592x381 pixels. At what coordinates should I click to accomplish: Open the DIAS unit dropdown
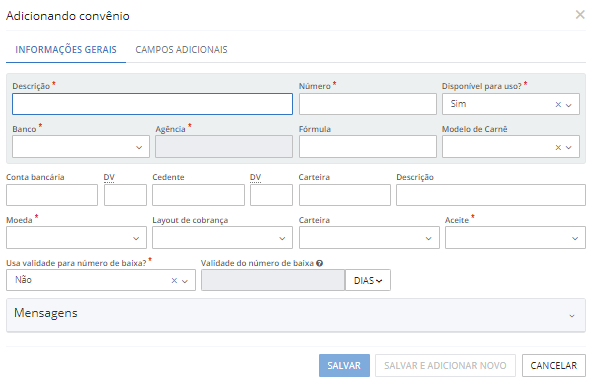368,280
